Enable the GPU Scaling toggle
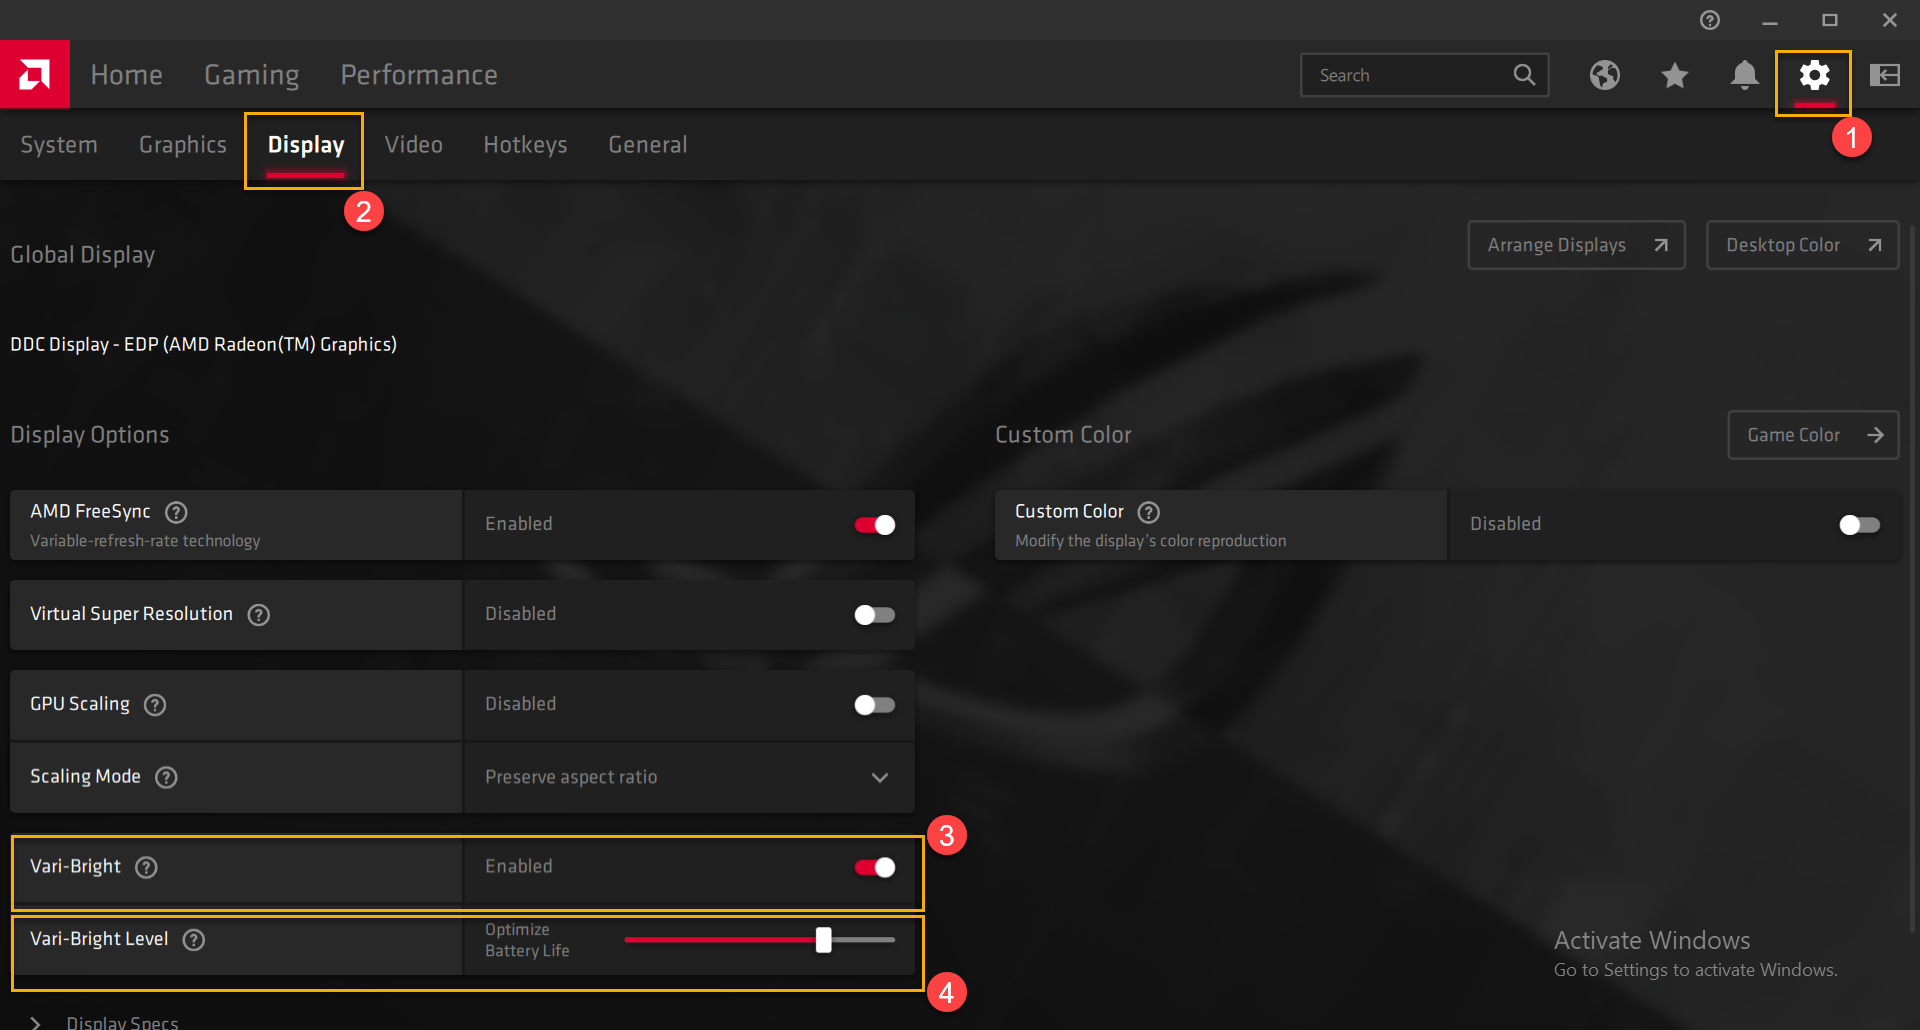This screenshot has width=1920, height=1030. [874, 705]
